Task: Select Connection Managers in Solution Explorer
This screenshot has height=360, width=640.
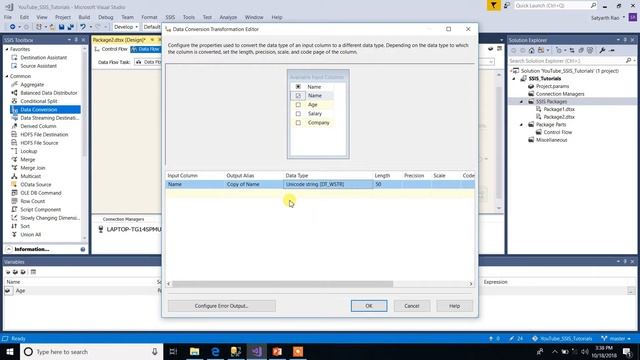Action: coord(560,94)
